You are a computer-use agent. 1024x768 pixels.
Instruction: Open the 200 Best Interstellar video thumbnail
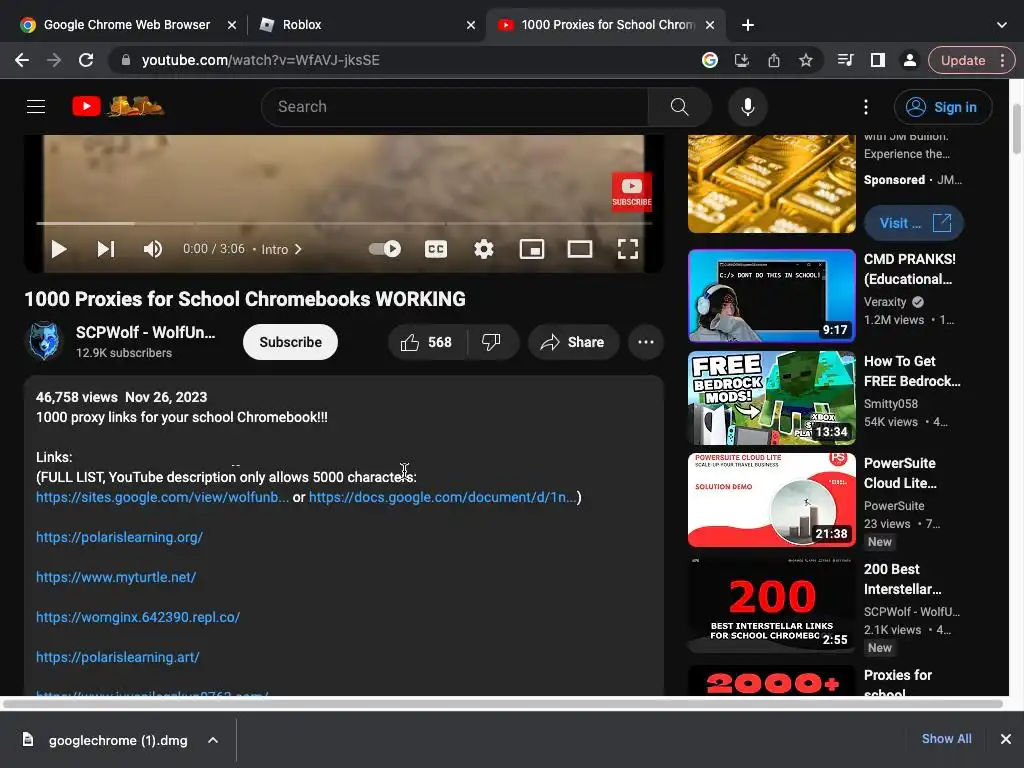pyautogui.click(x=772, y=605)
